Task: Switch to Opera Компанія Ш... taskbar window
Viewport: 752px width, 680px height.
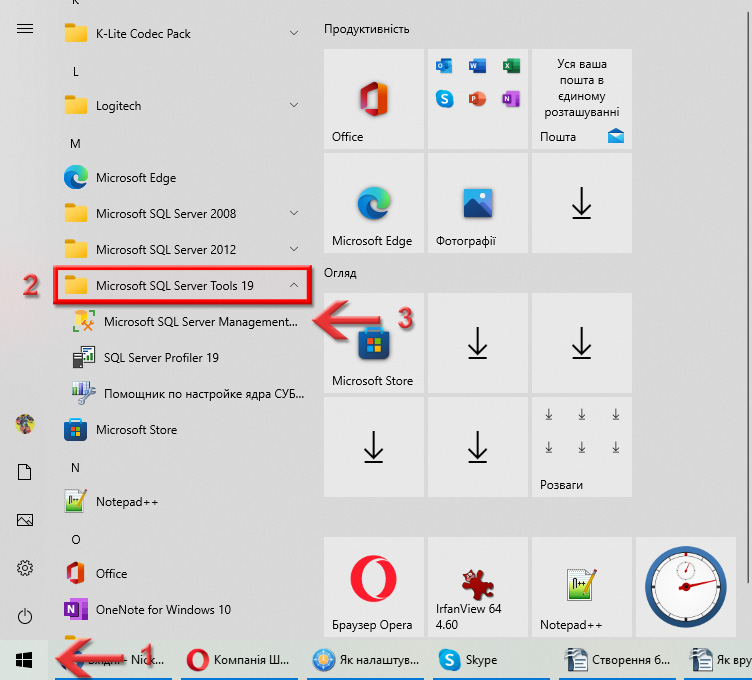Action: click(239, 660)
